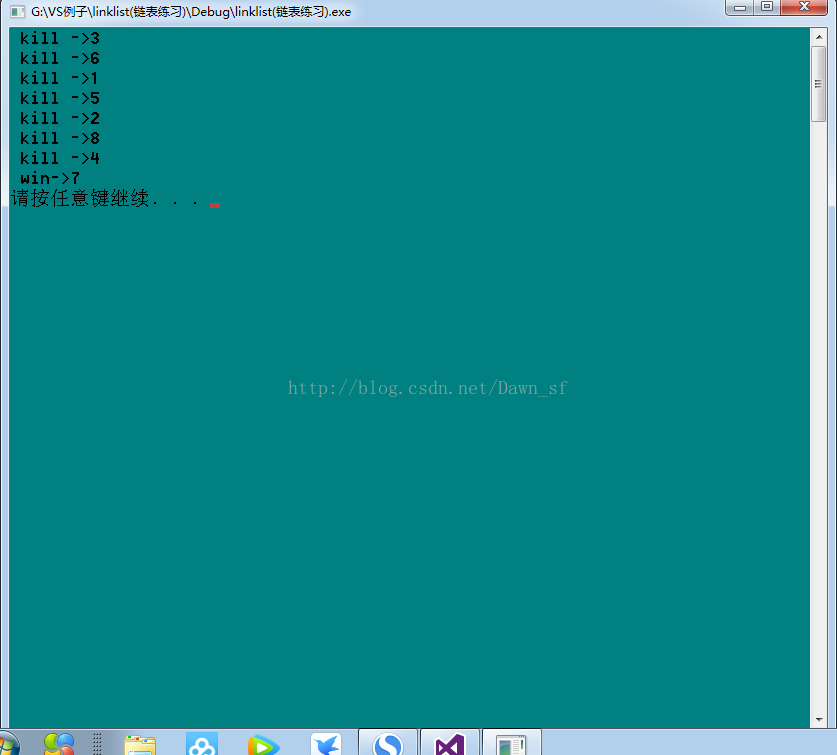Open the Windows Start menu orb
This screenshot has height=755, width=837.
pos(8,744)
